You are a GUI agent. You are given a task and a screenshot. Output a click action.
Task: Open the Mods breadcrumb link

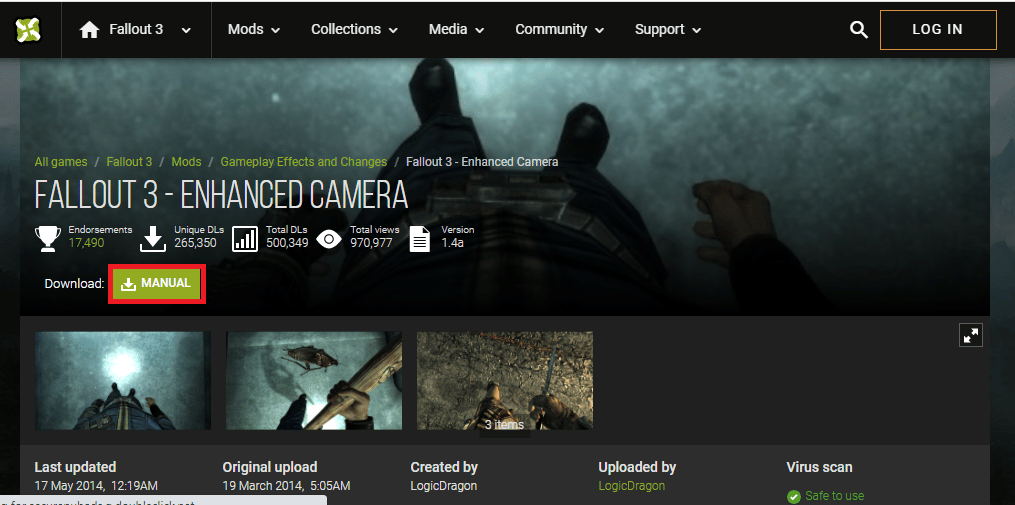point(186,162)
